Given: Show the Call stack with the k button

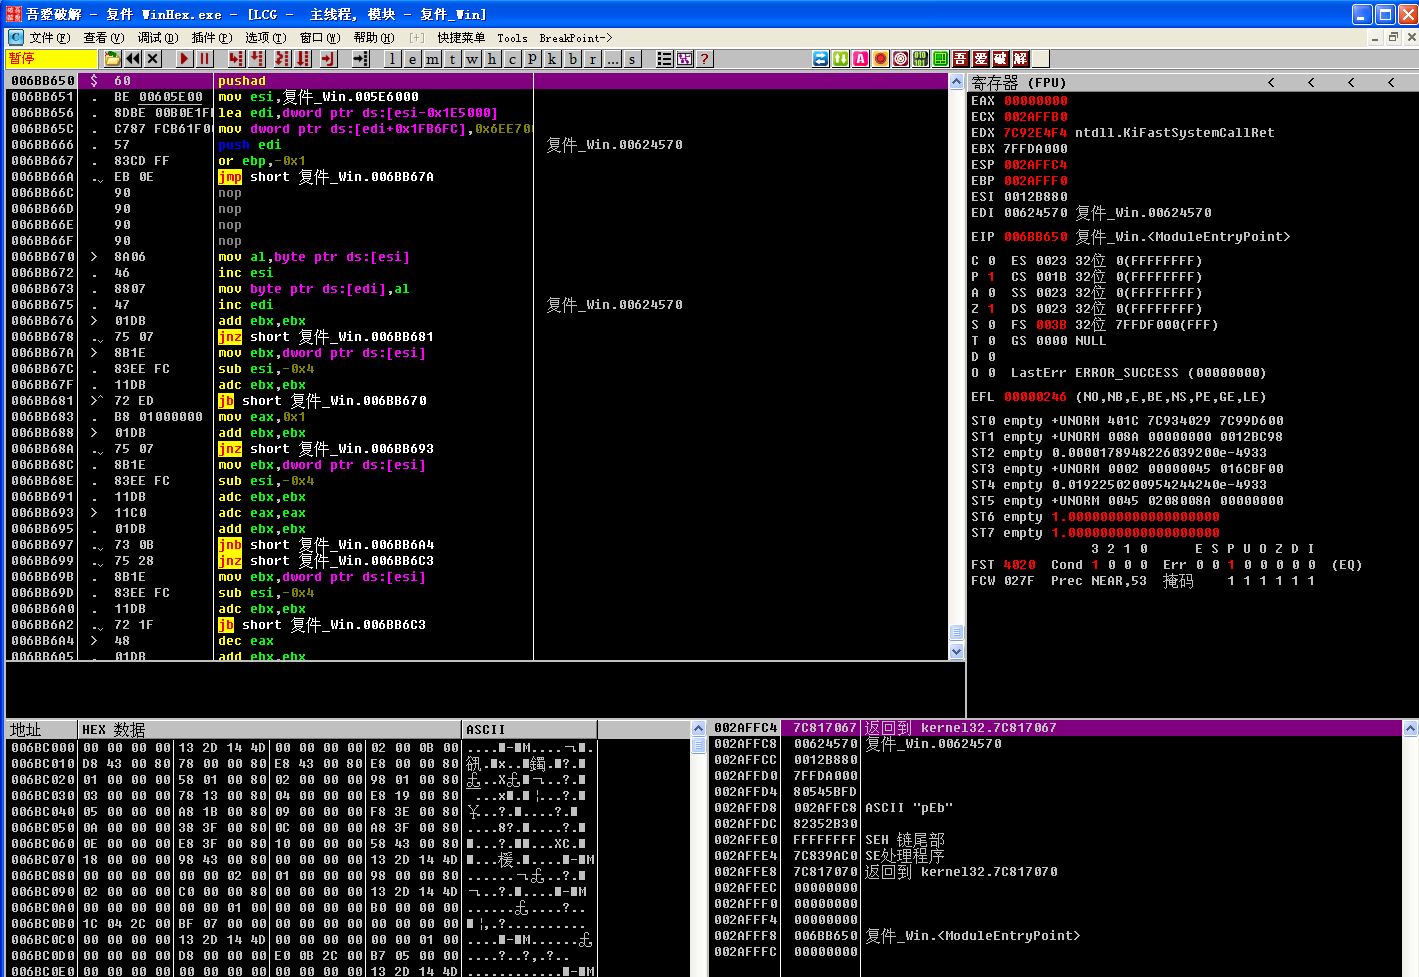Looking at the screenshot, I should (552, 59).
